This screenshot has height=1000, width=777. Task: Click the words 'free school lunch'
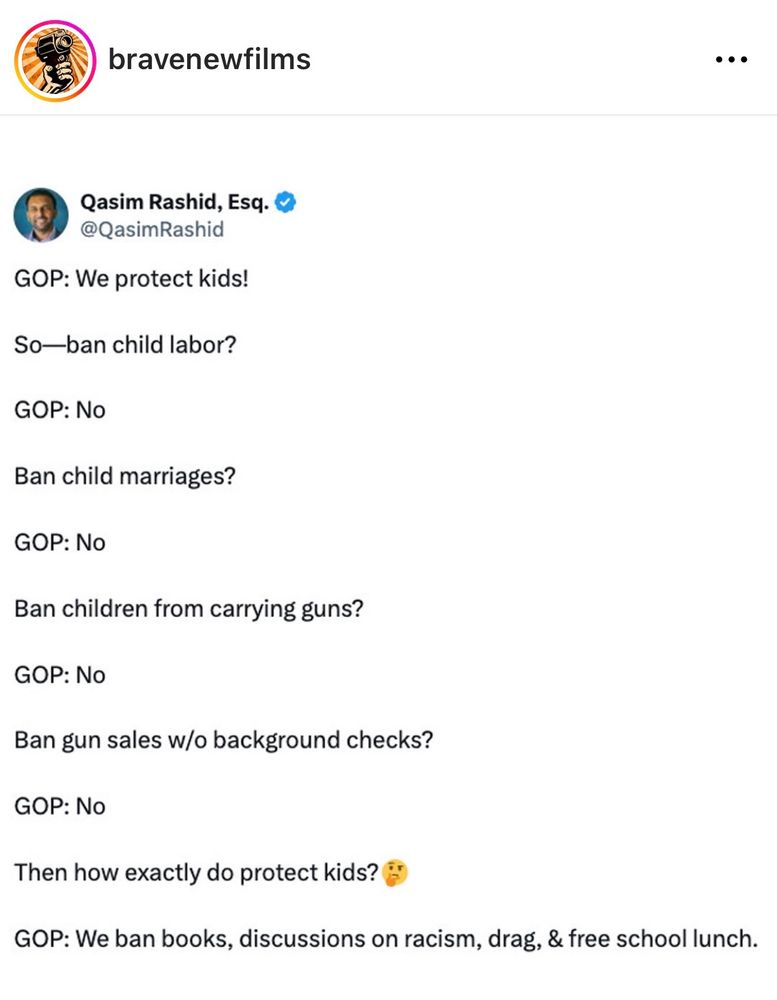(x=663, y=939)
